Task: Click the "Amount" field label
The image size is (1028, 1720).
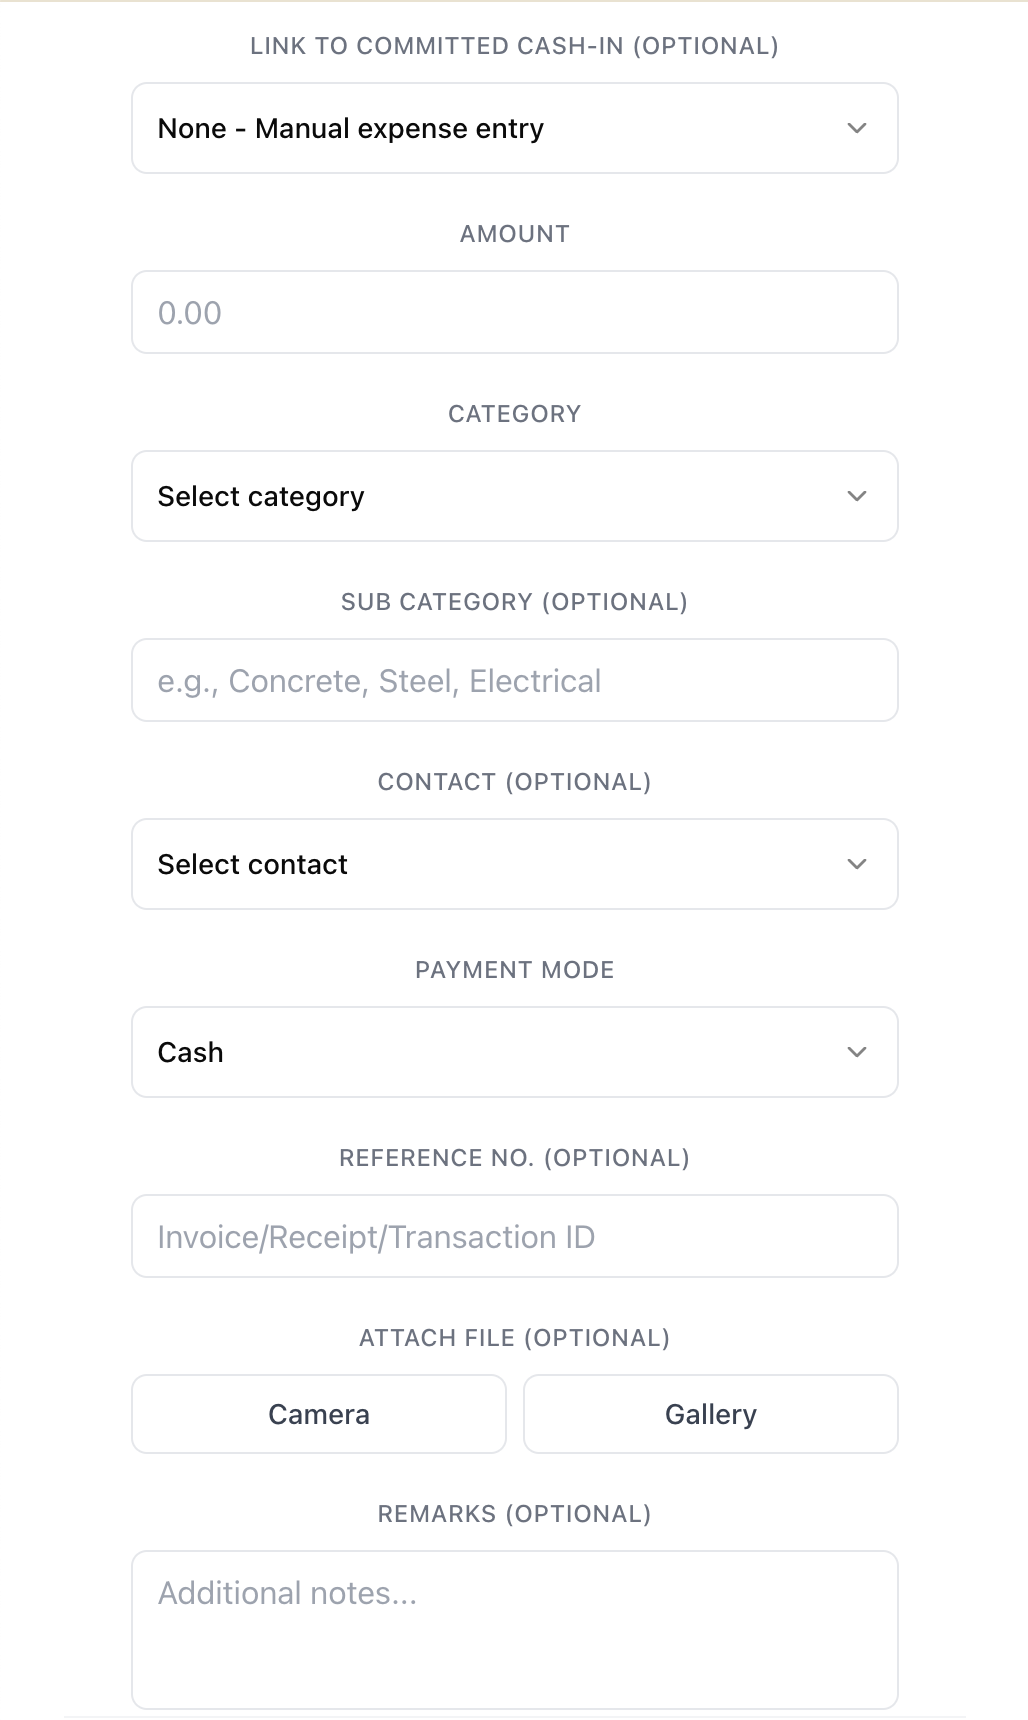Action: click(x=514, y=234)
